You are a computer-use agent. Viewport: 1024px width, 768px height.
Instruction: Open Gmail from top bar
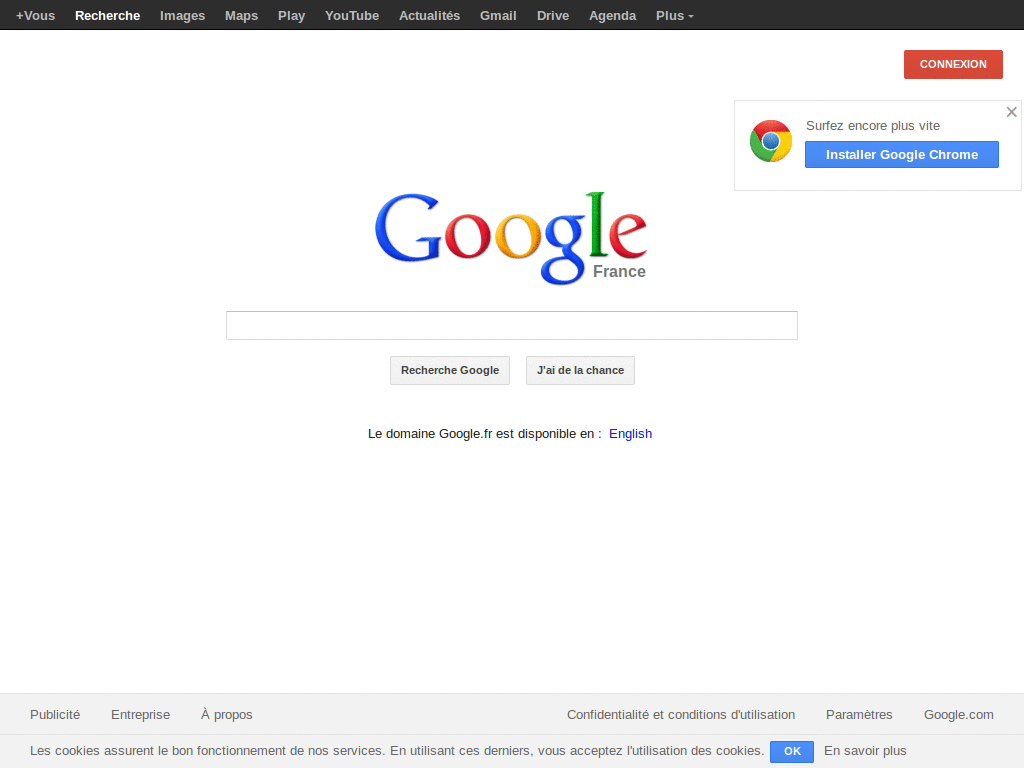pyautogui.click(x=498, y=16)
